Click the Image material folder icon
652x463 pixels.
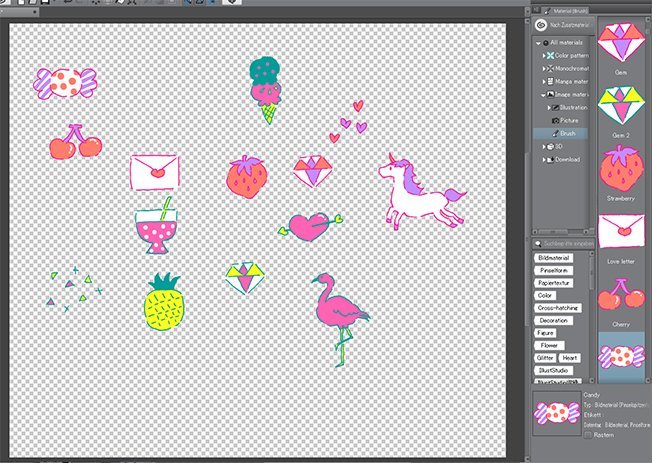tap(550, 95)
